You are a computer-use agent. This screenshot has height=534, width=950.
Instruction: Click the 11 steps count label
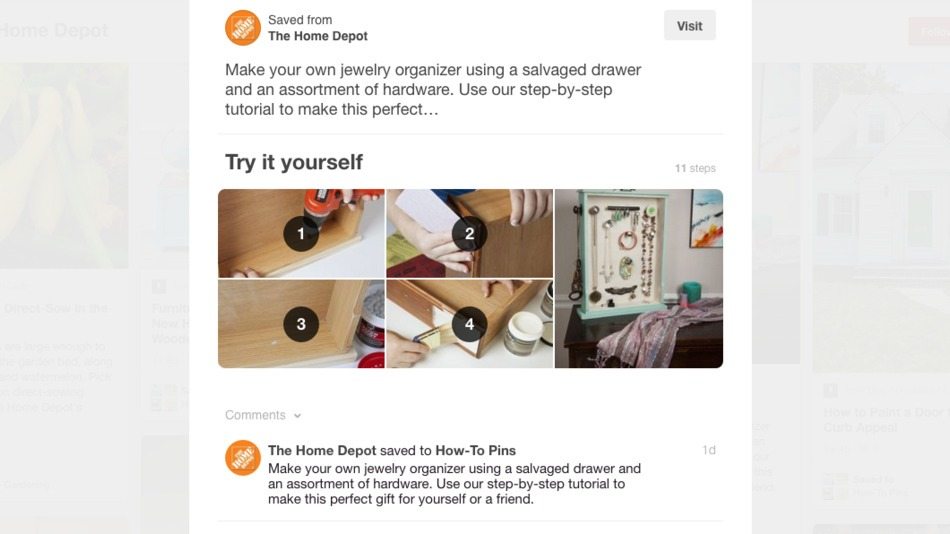tap(695, 169)
